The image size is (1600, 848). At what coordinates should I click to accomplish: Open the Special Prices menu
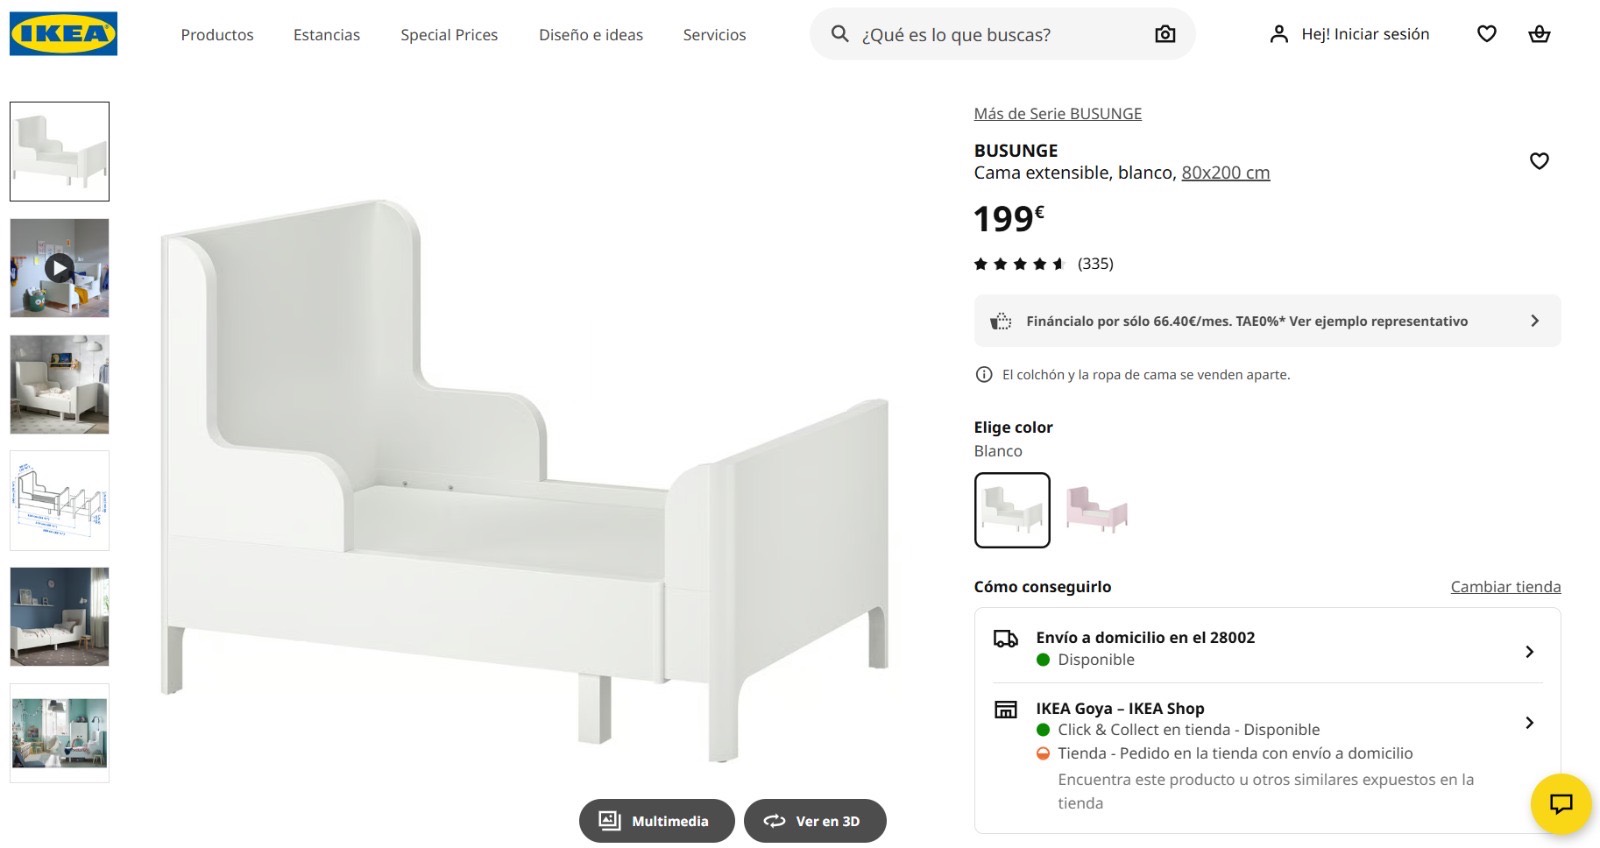(x=449, y=35)
